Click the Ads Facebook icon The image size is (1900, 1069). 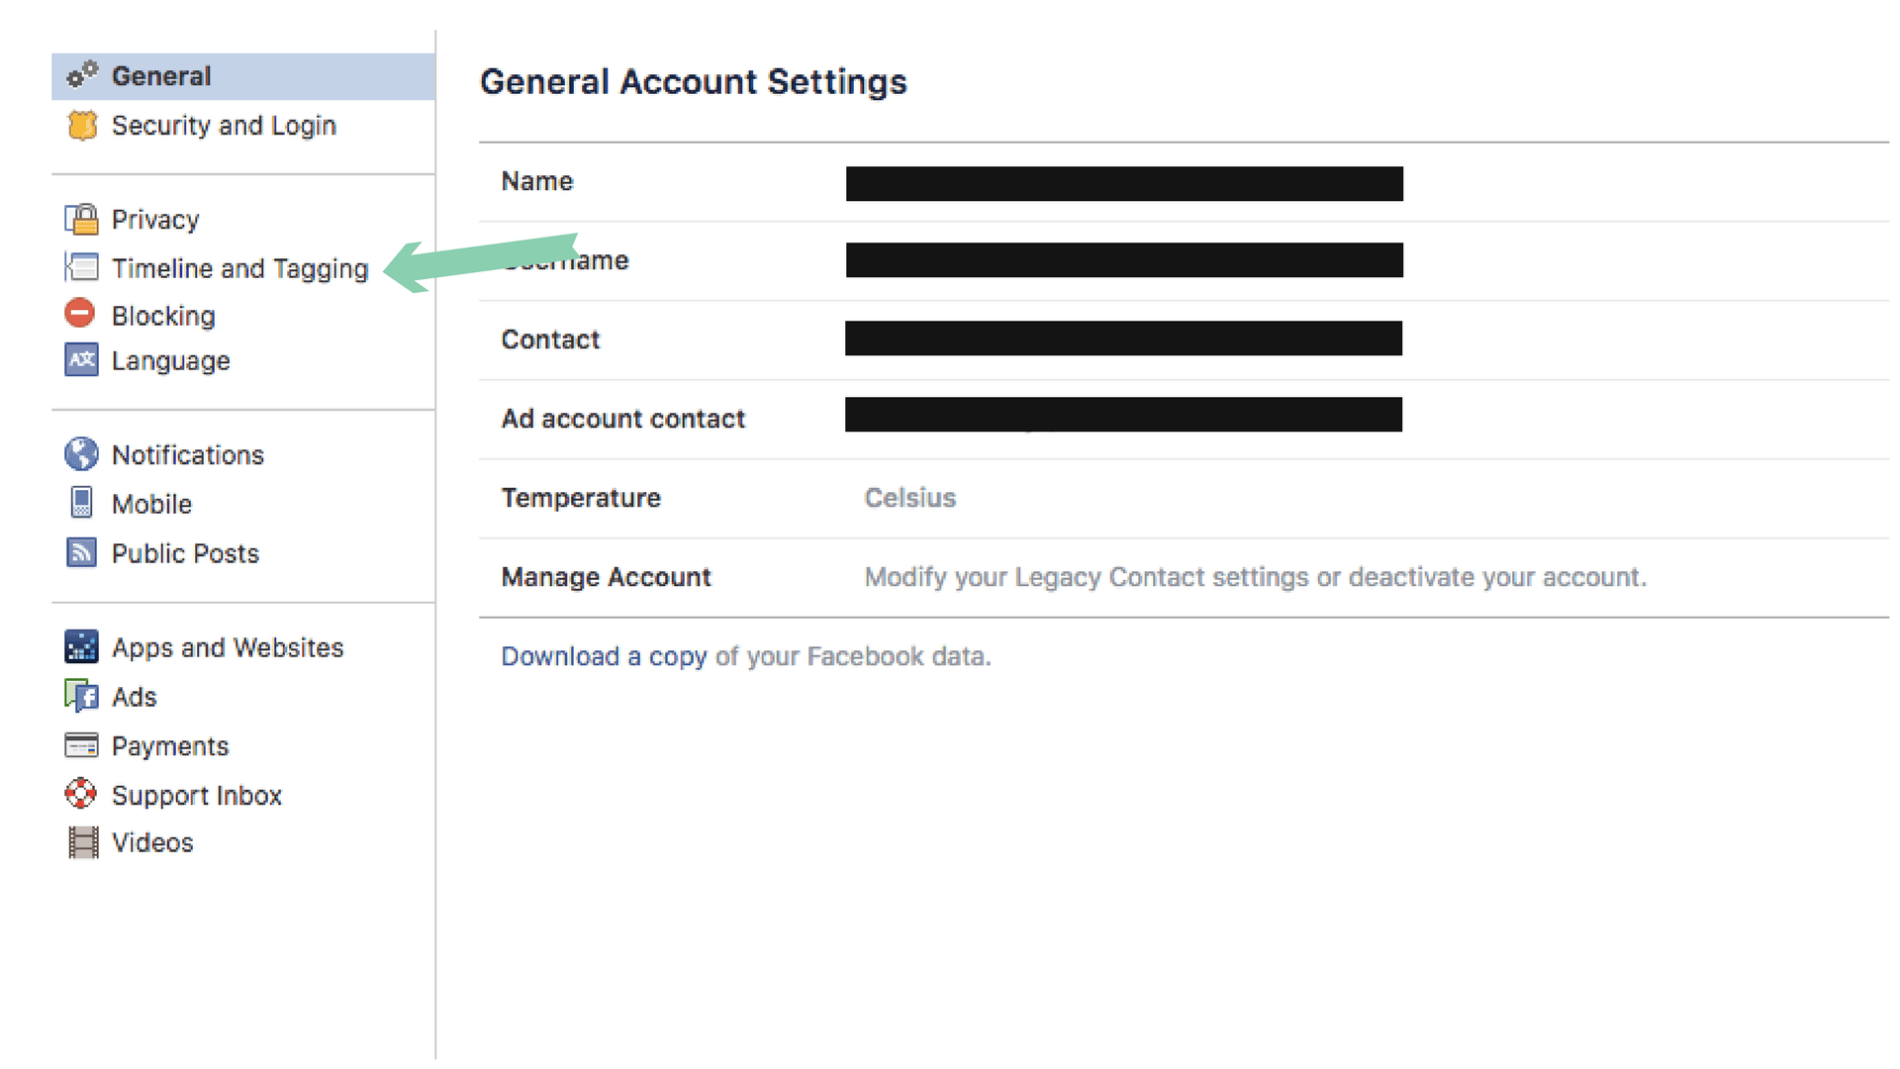pyautogui.click(x=82, y=696)
